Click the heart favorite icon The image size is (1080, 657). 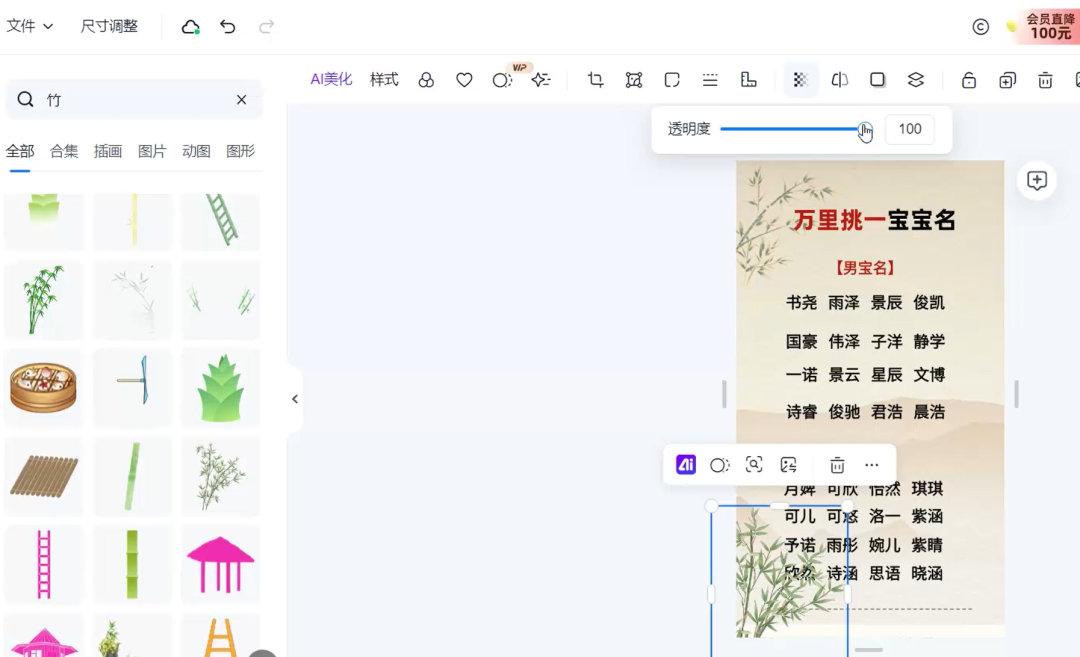click(464, 81)
